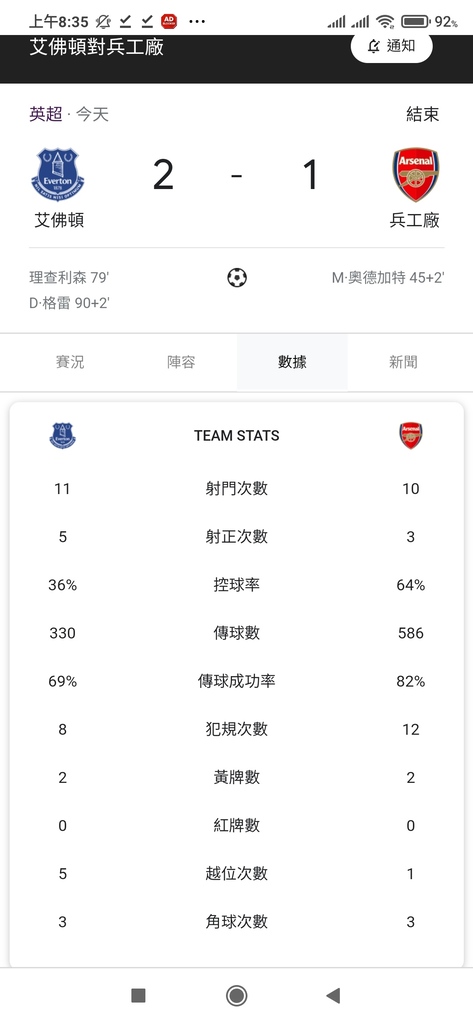Tap small Everton crest in Team Stats

[x=63, y=436]
